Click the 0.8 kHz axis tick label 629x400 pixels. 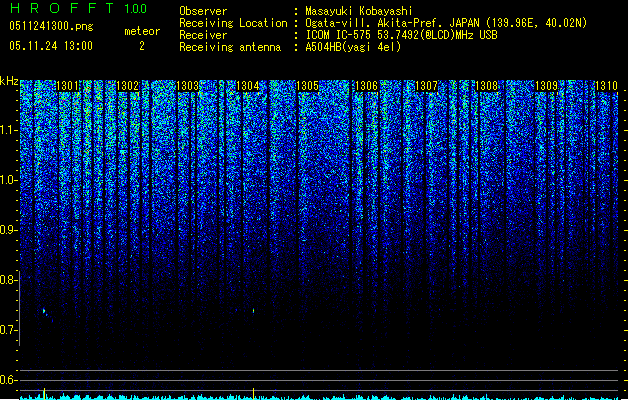[x=9, y=280]
